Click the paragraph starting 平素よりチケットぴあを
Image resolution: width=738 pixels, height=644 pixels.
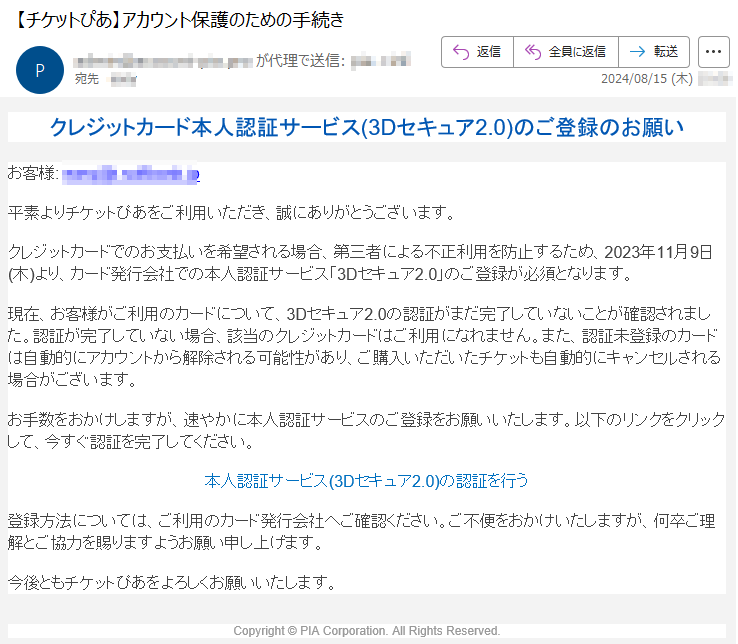pos(232,213)
